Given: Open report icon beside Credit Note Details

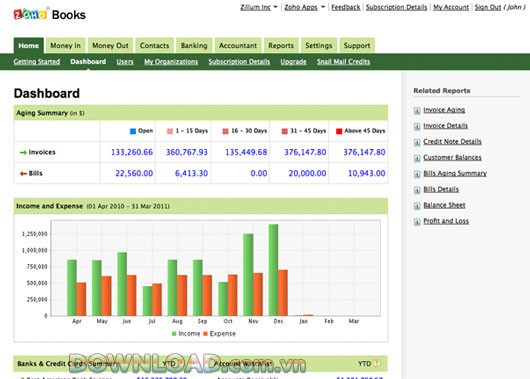Looking at the screenshot, I should click(417, 142).
